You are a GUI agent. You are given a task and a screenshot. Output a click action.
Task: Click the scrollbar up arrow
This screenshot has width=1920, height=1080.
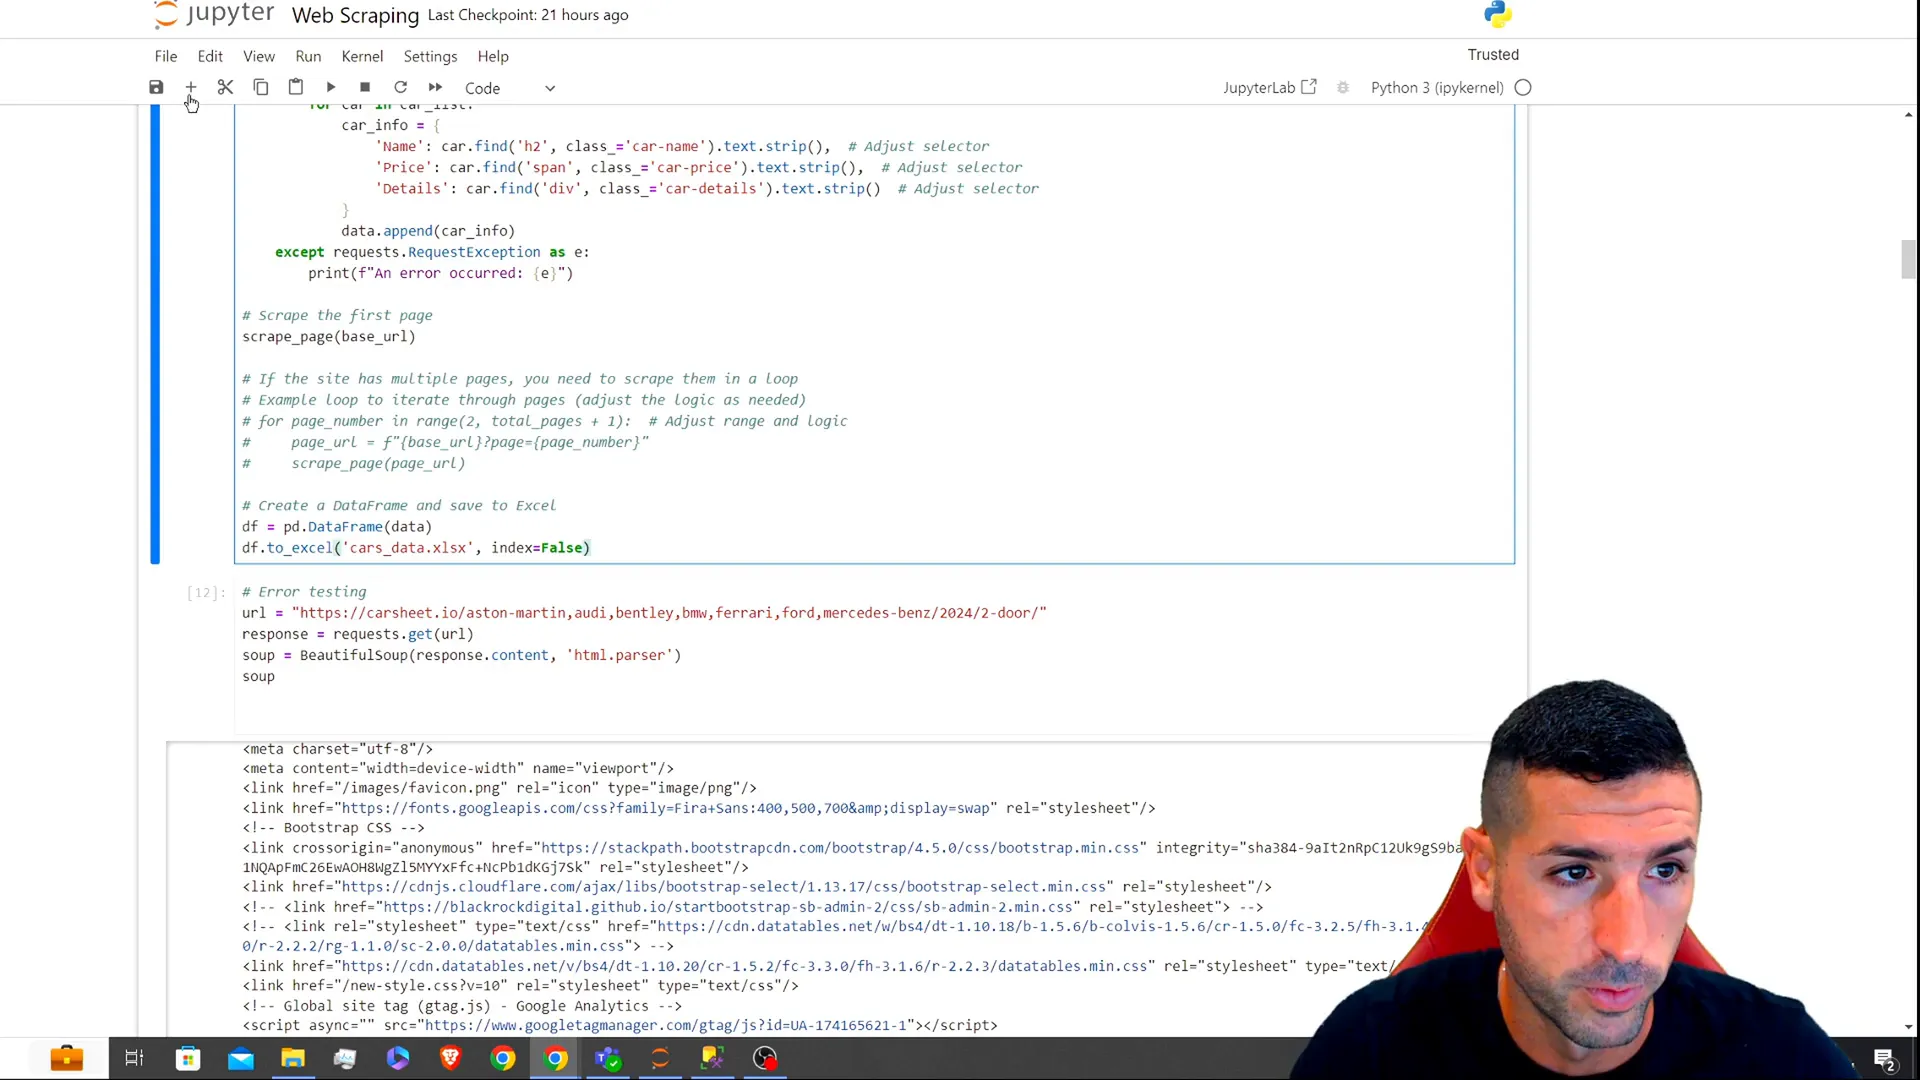tap(1908, 115)
